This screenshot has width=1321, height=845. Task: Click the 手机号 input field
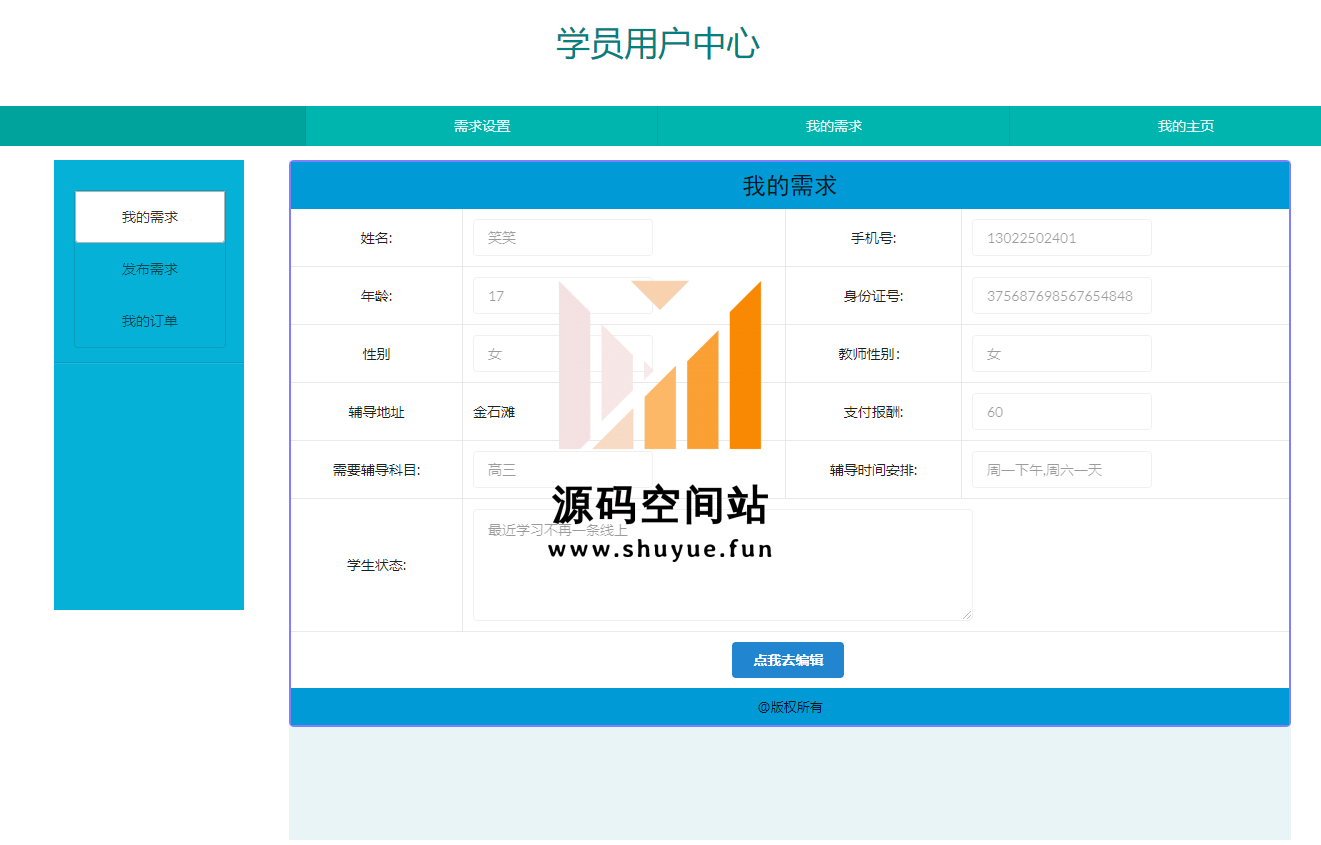[x=1062, y=238]
